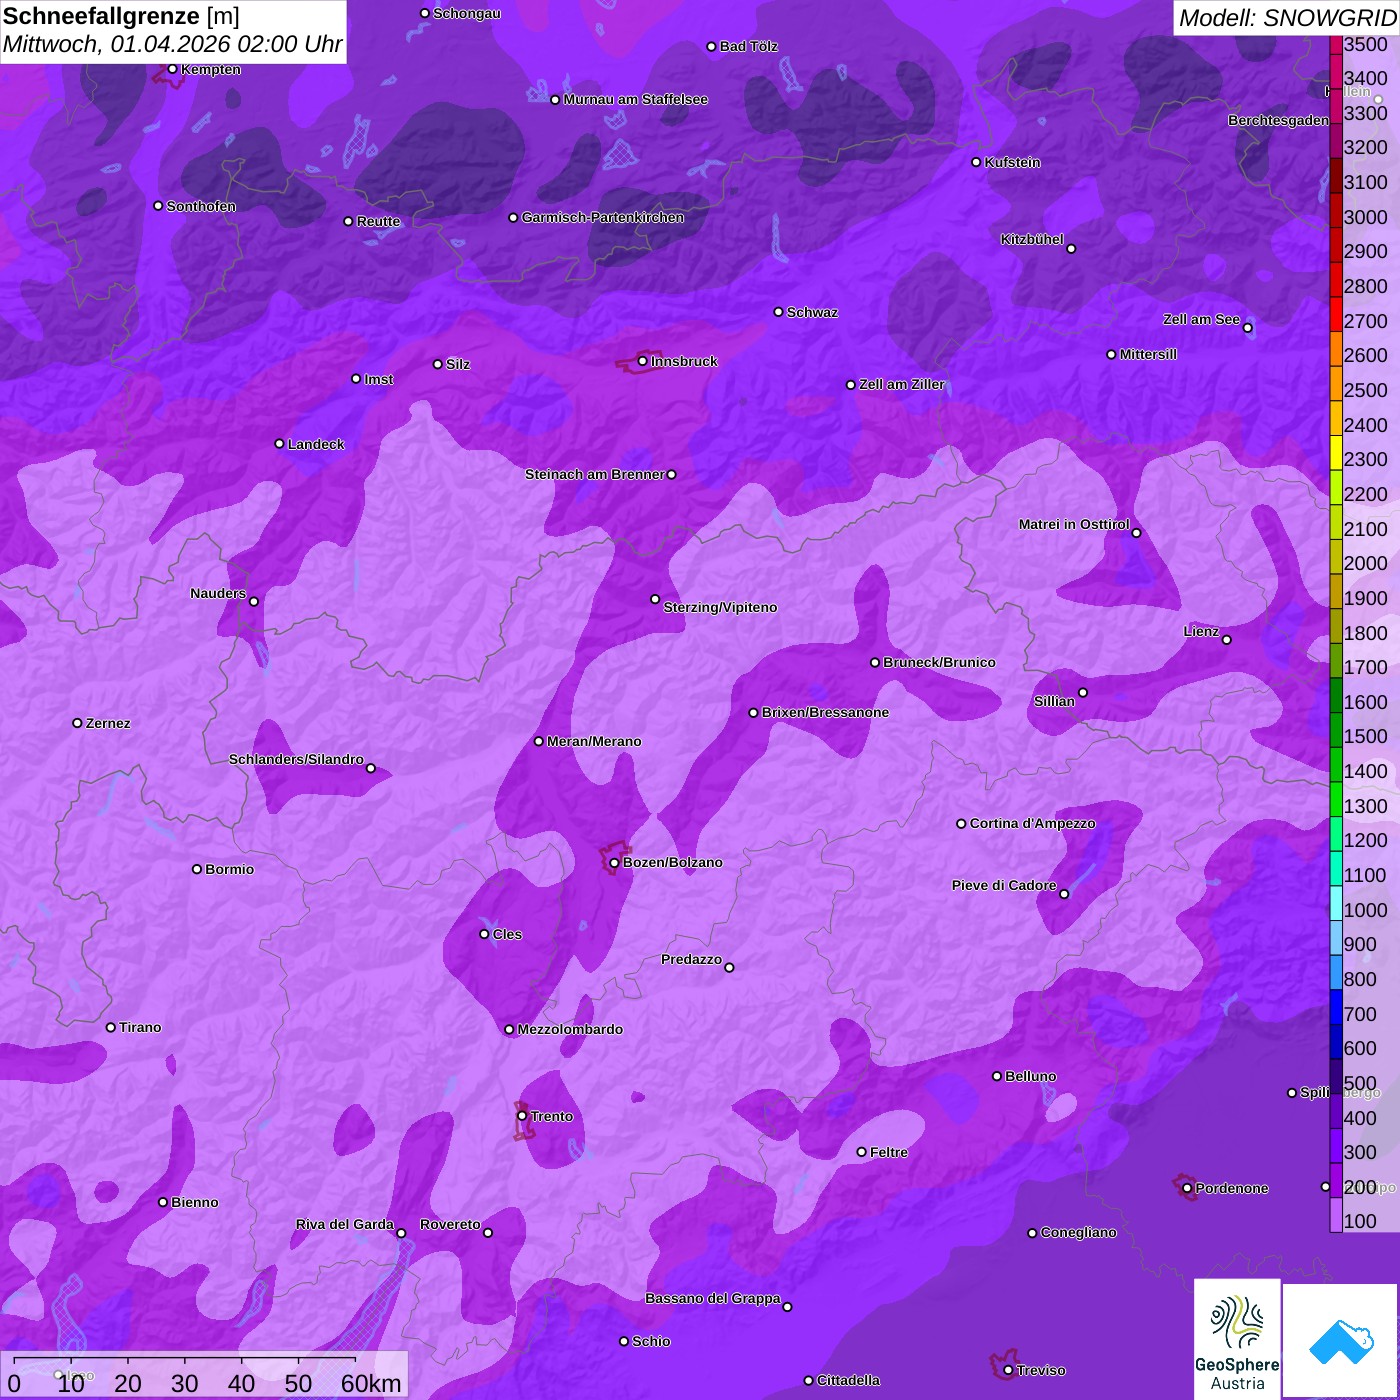This screenshot has width=1400, height=1400.
Task: Select the Trento city marker dot
Action: click(x=522, y=1116)
